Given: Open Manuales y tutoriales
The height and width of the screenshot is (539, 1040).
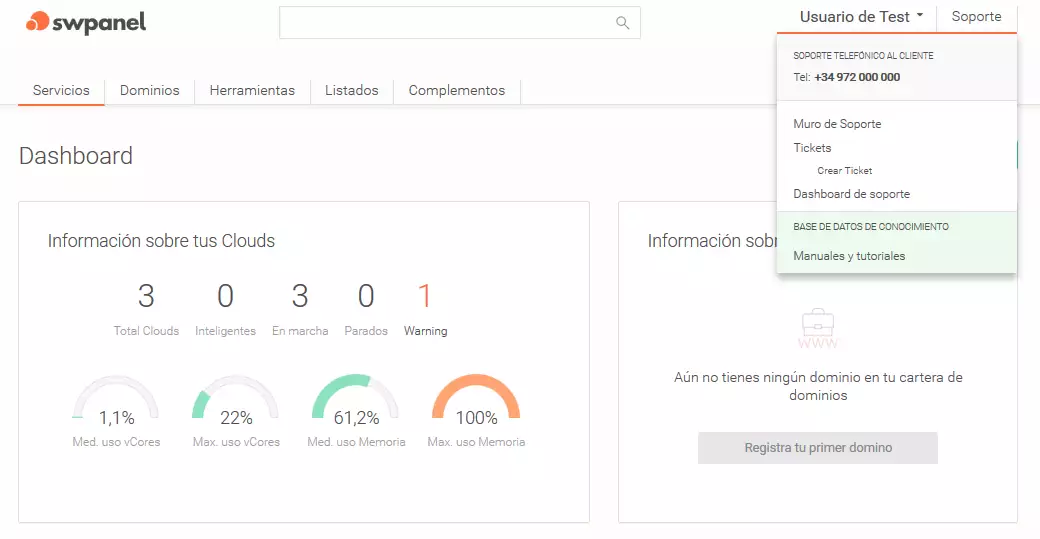Looking at the screenshot, I should [x=849, y=256].
